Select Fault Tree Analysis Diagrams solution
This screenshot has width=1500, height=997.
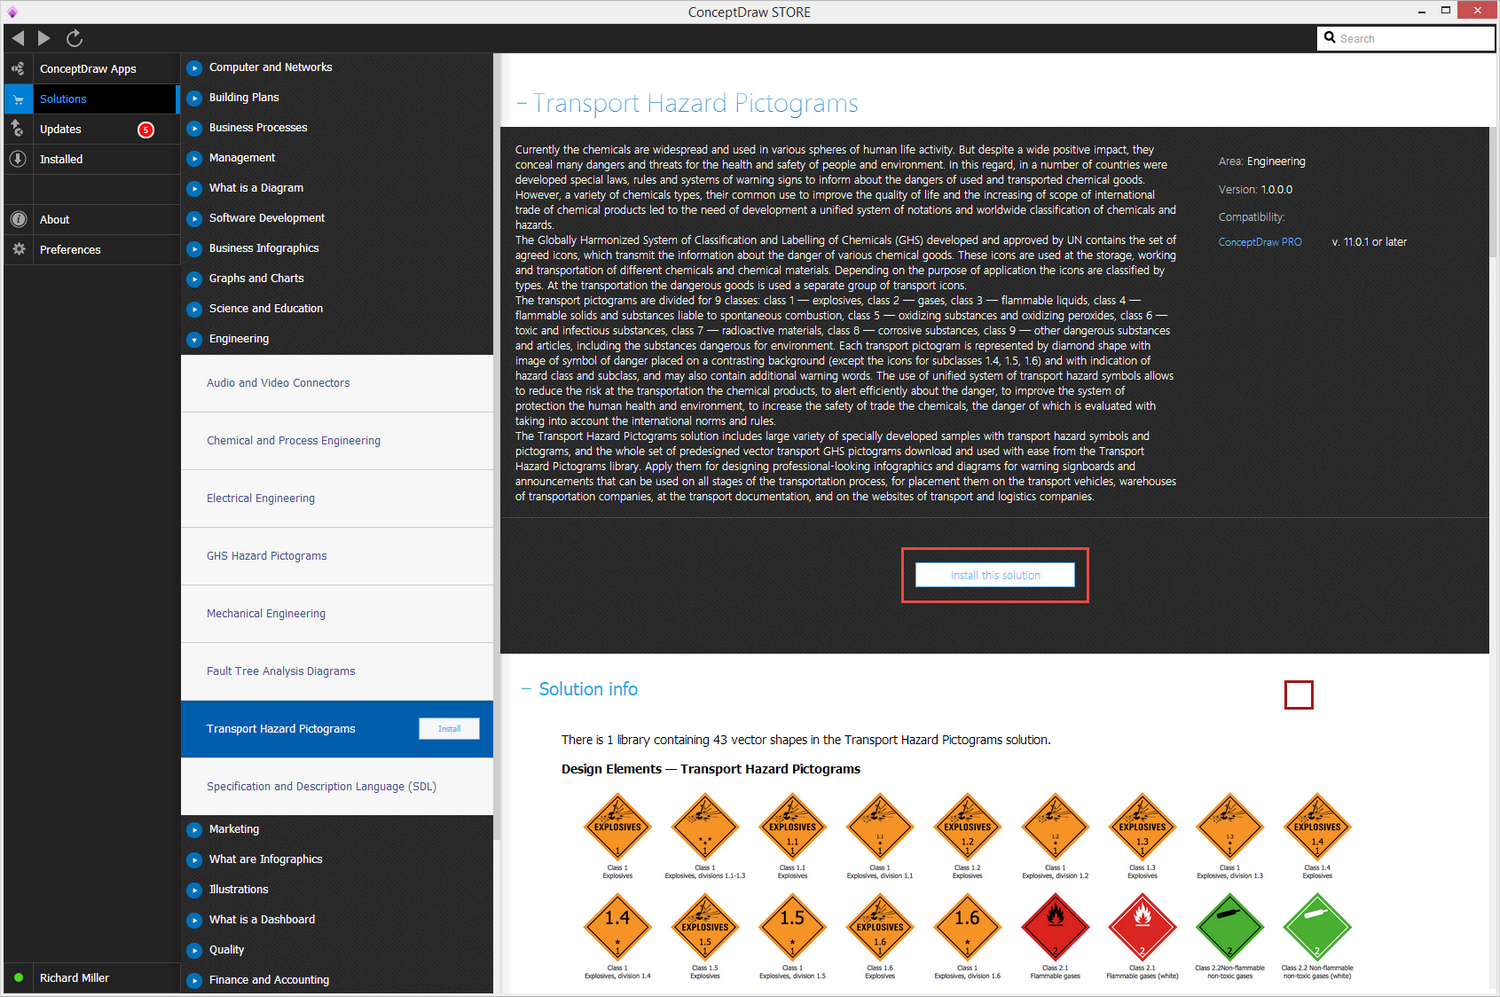(337, 671)
